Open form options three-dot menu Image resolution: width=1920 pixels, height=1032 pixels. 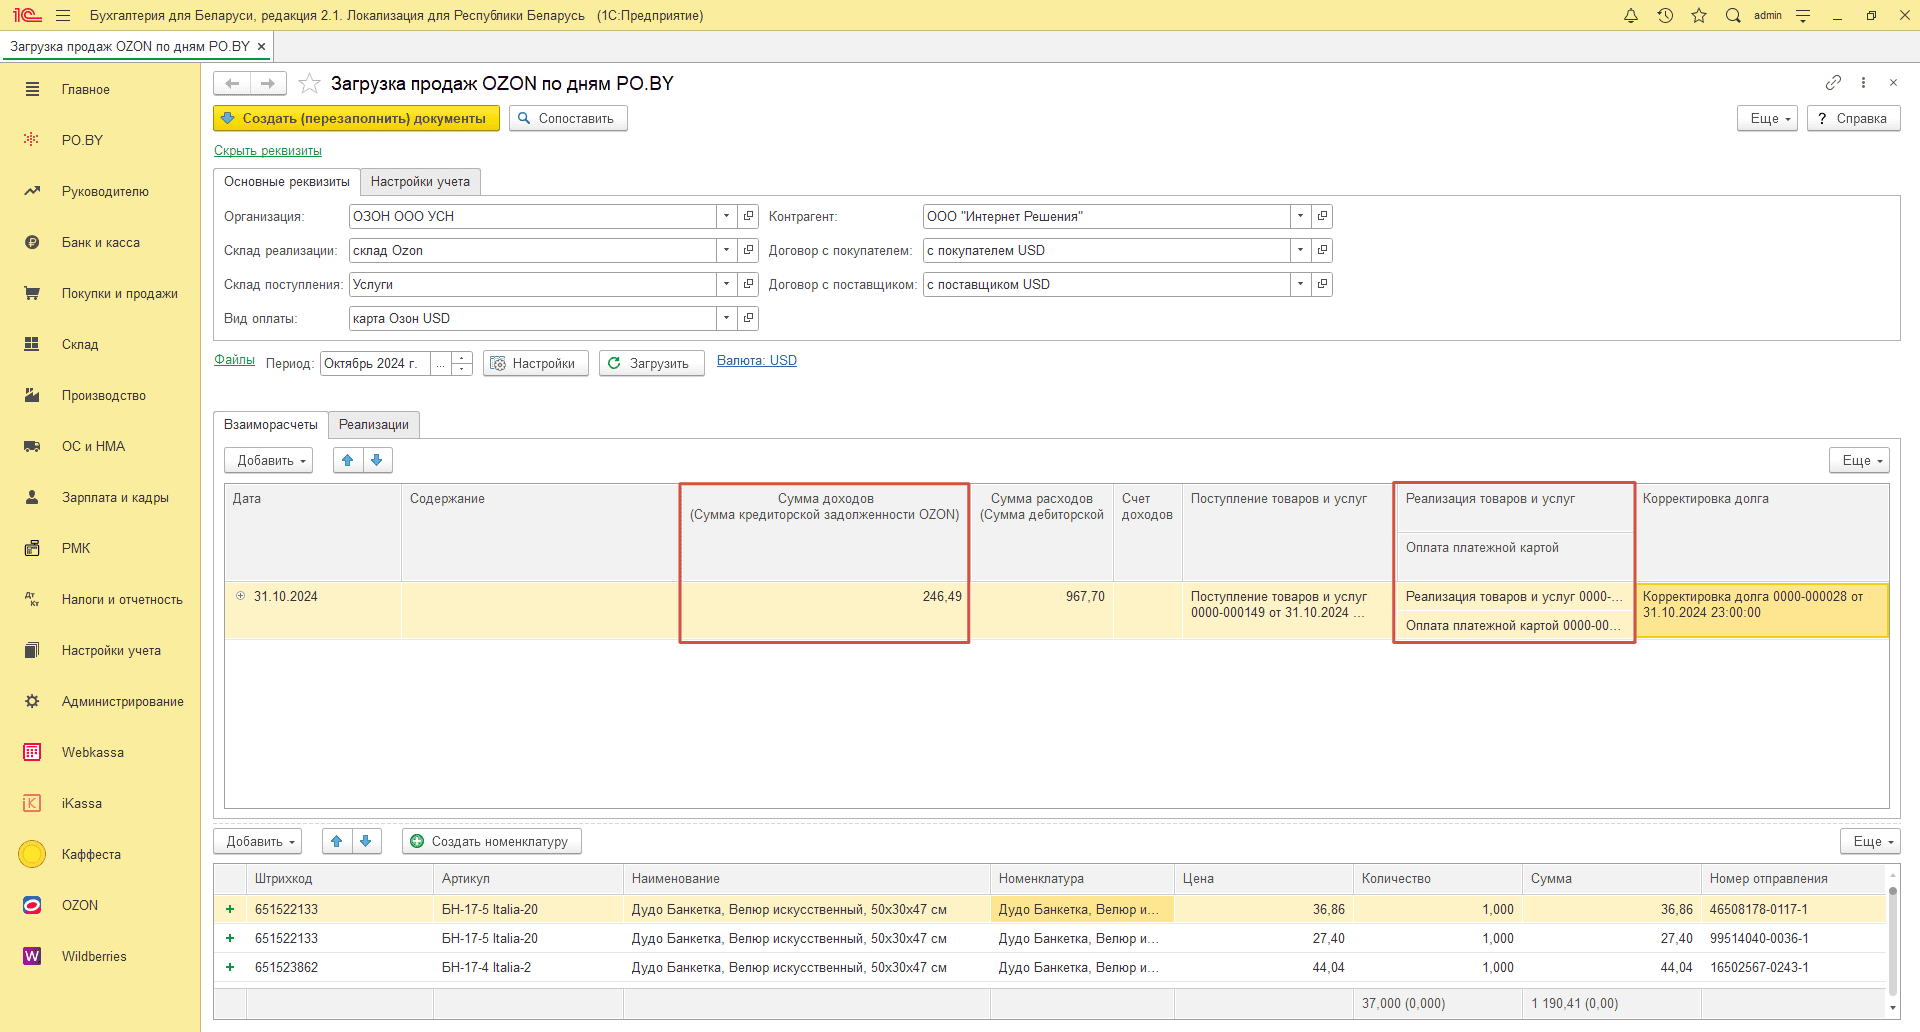[1863, 83]
